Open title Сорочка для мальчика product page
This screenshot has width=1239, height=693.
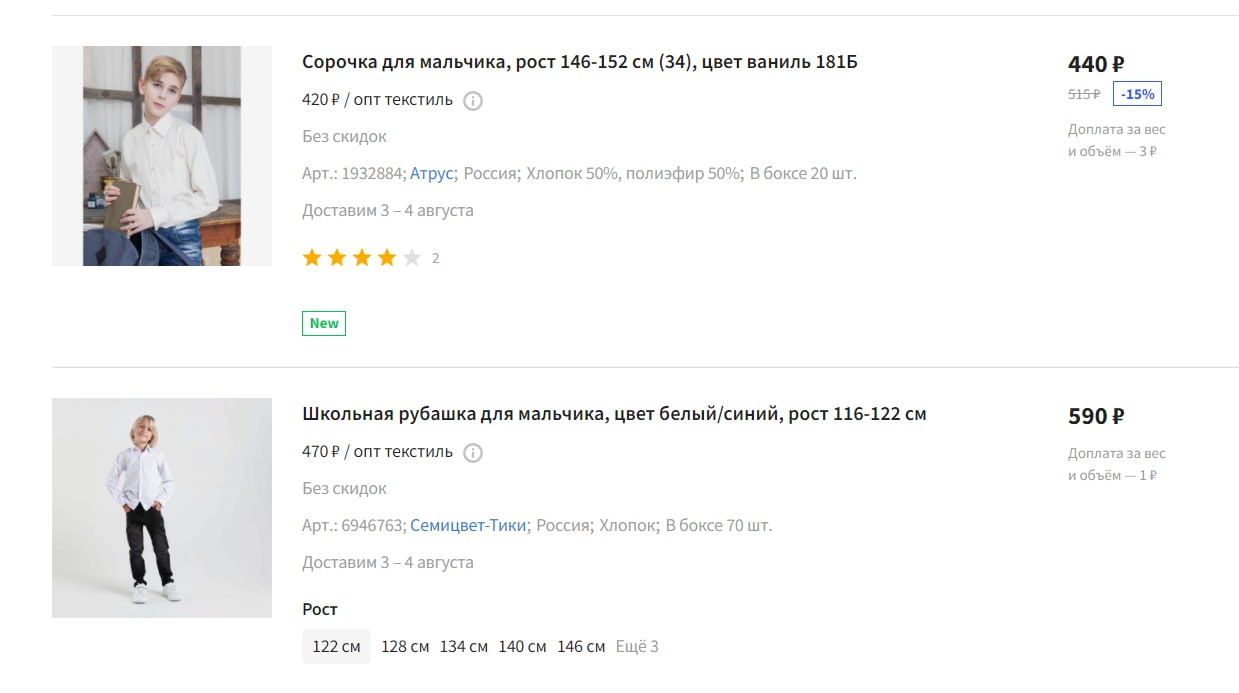pos(580,62)
